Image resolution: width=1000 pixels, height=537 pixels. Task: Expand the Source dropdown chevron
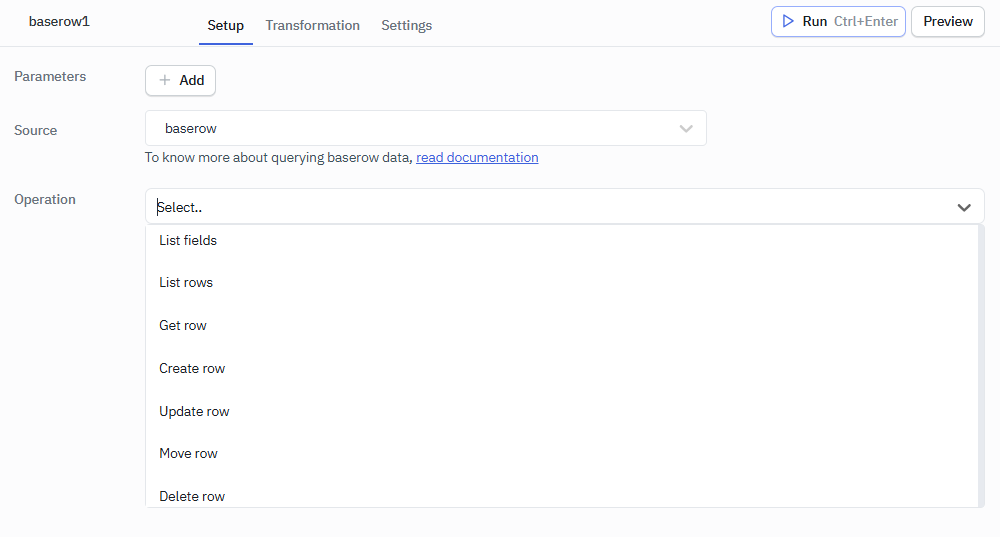tap(686, 129)
